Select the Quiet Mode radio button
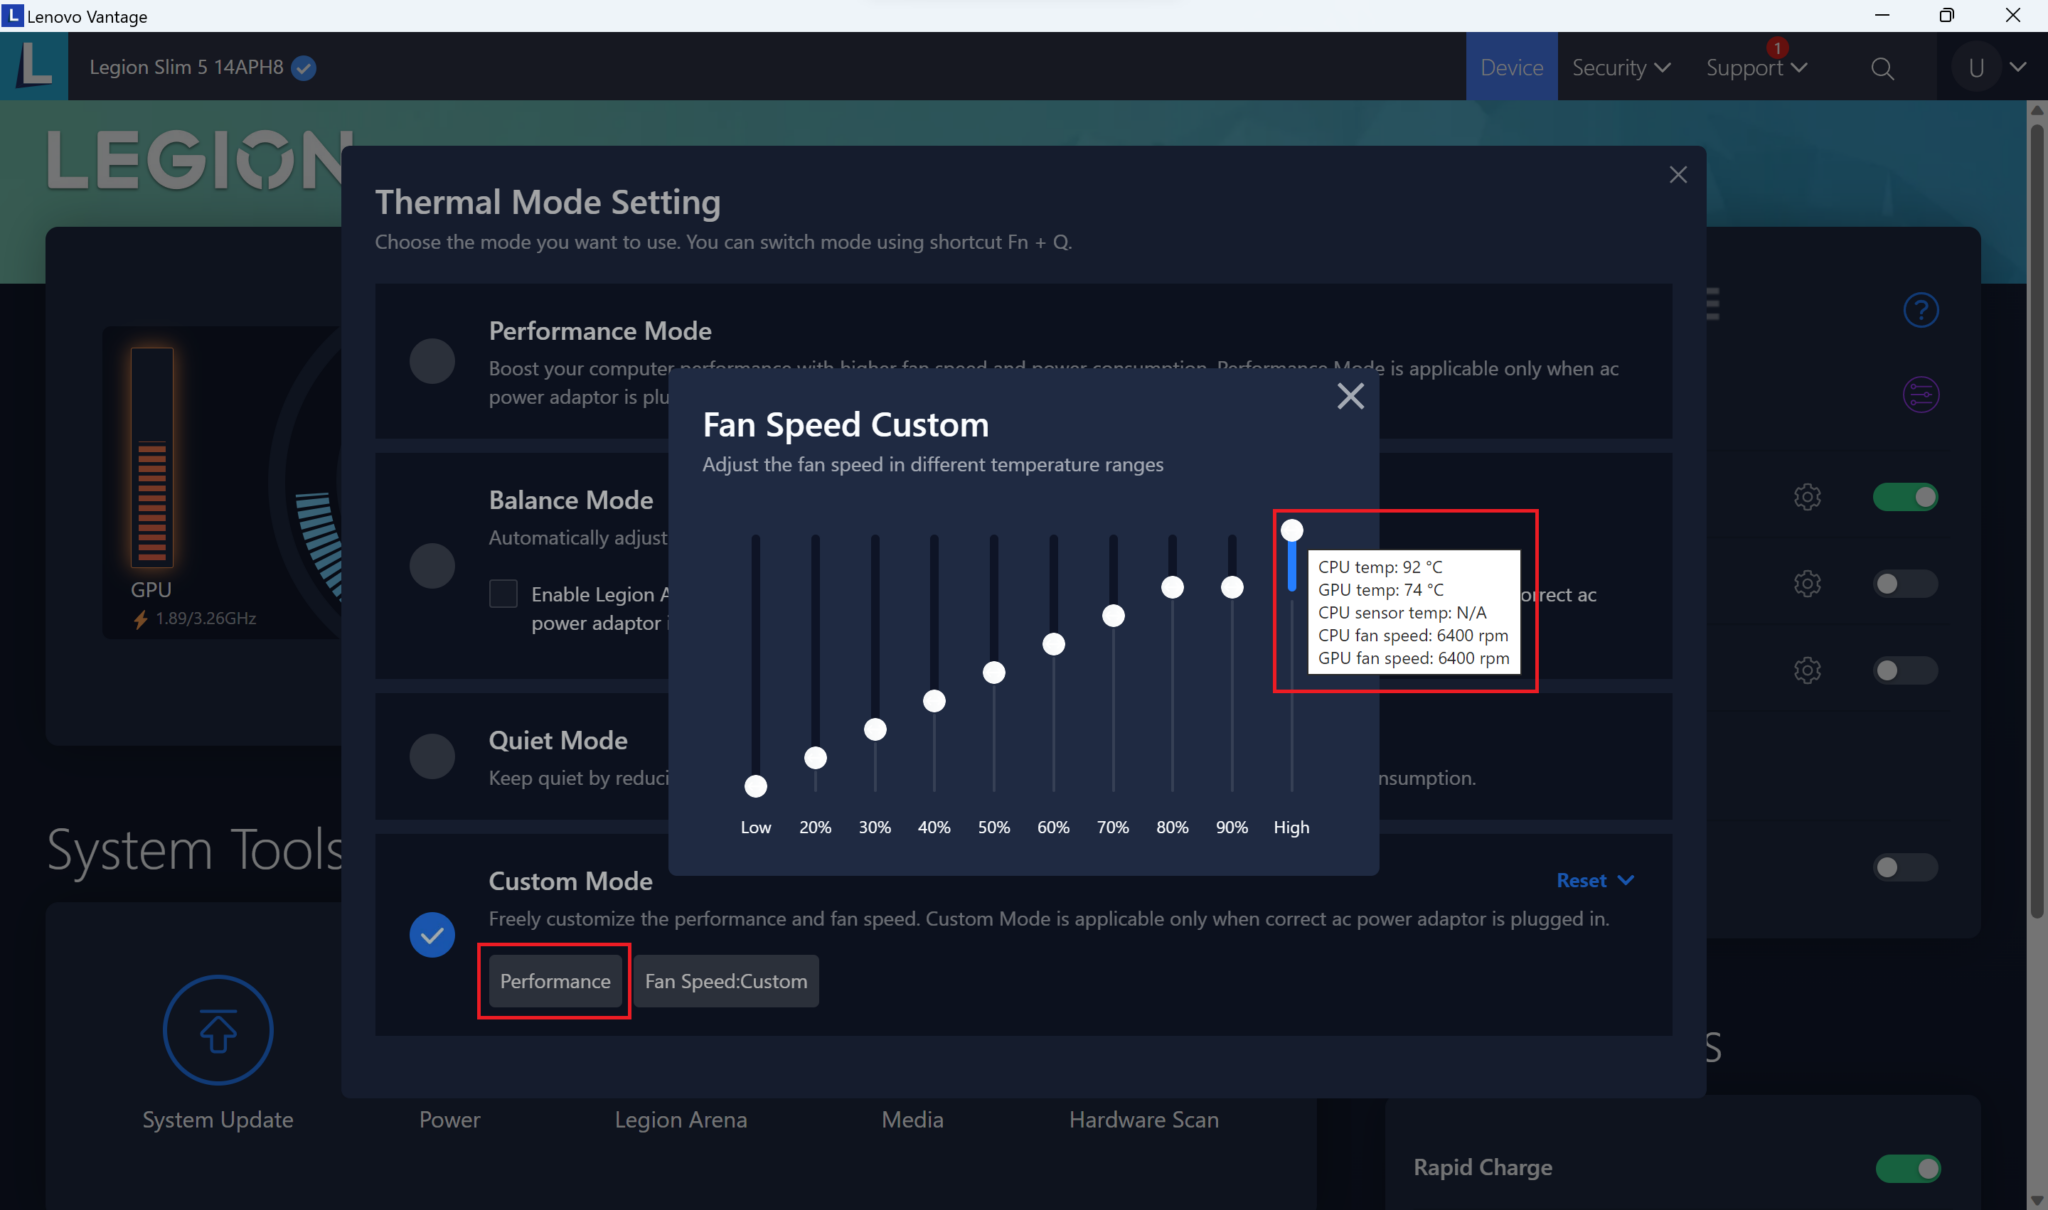The width and height of the screenshot is (2048, 1210). pyautogui.click(x=432, y=756)
